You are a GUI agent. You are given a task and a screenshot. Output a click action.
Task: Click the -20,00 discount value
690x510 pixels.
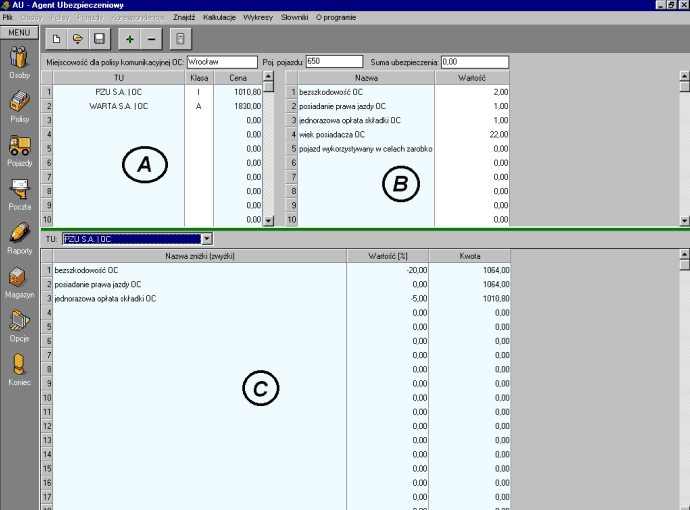[x=388, y=270]
